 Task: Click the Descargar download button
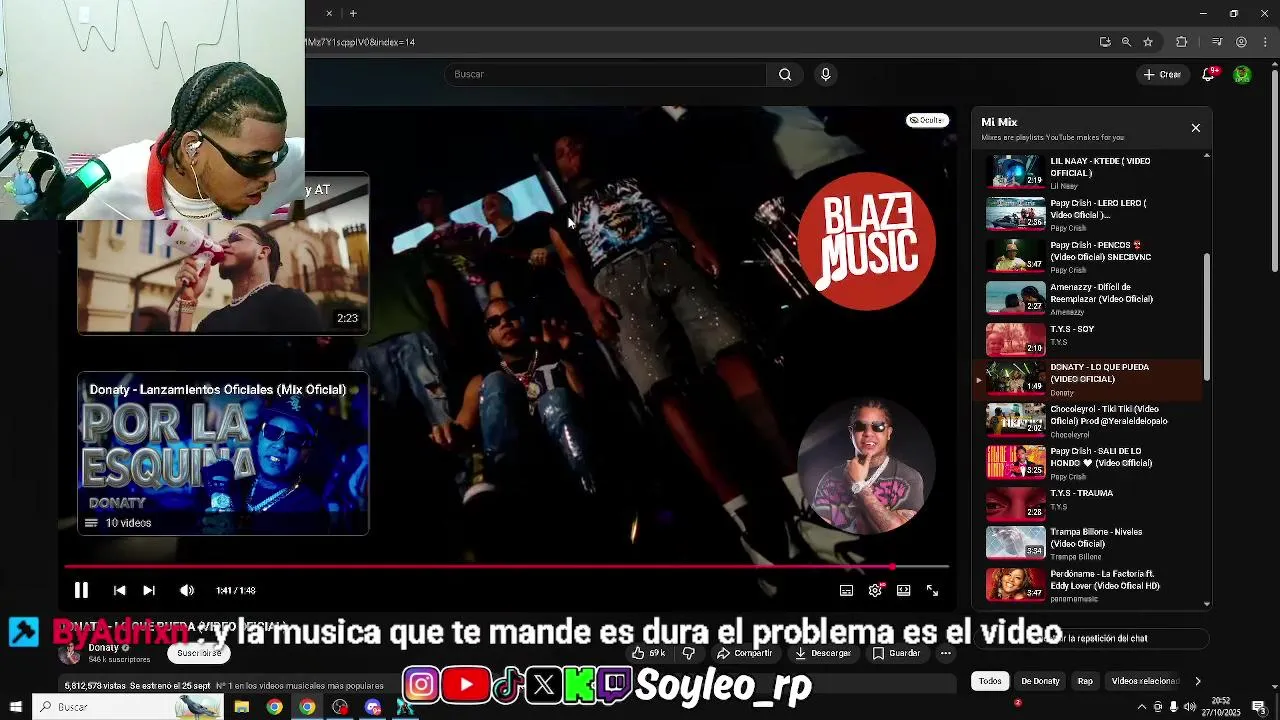[x=823, y=653]
